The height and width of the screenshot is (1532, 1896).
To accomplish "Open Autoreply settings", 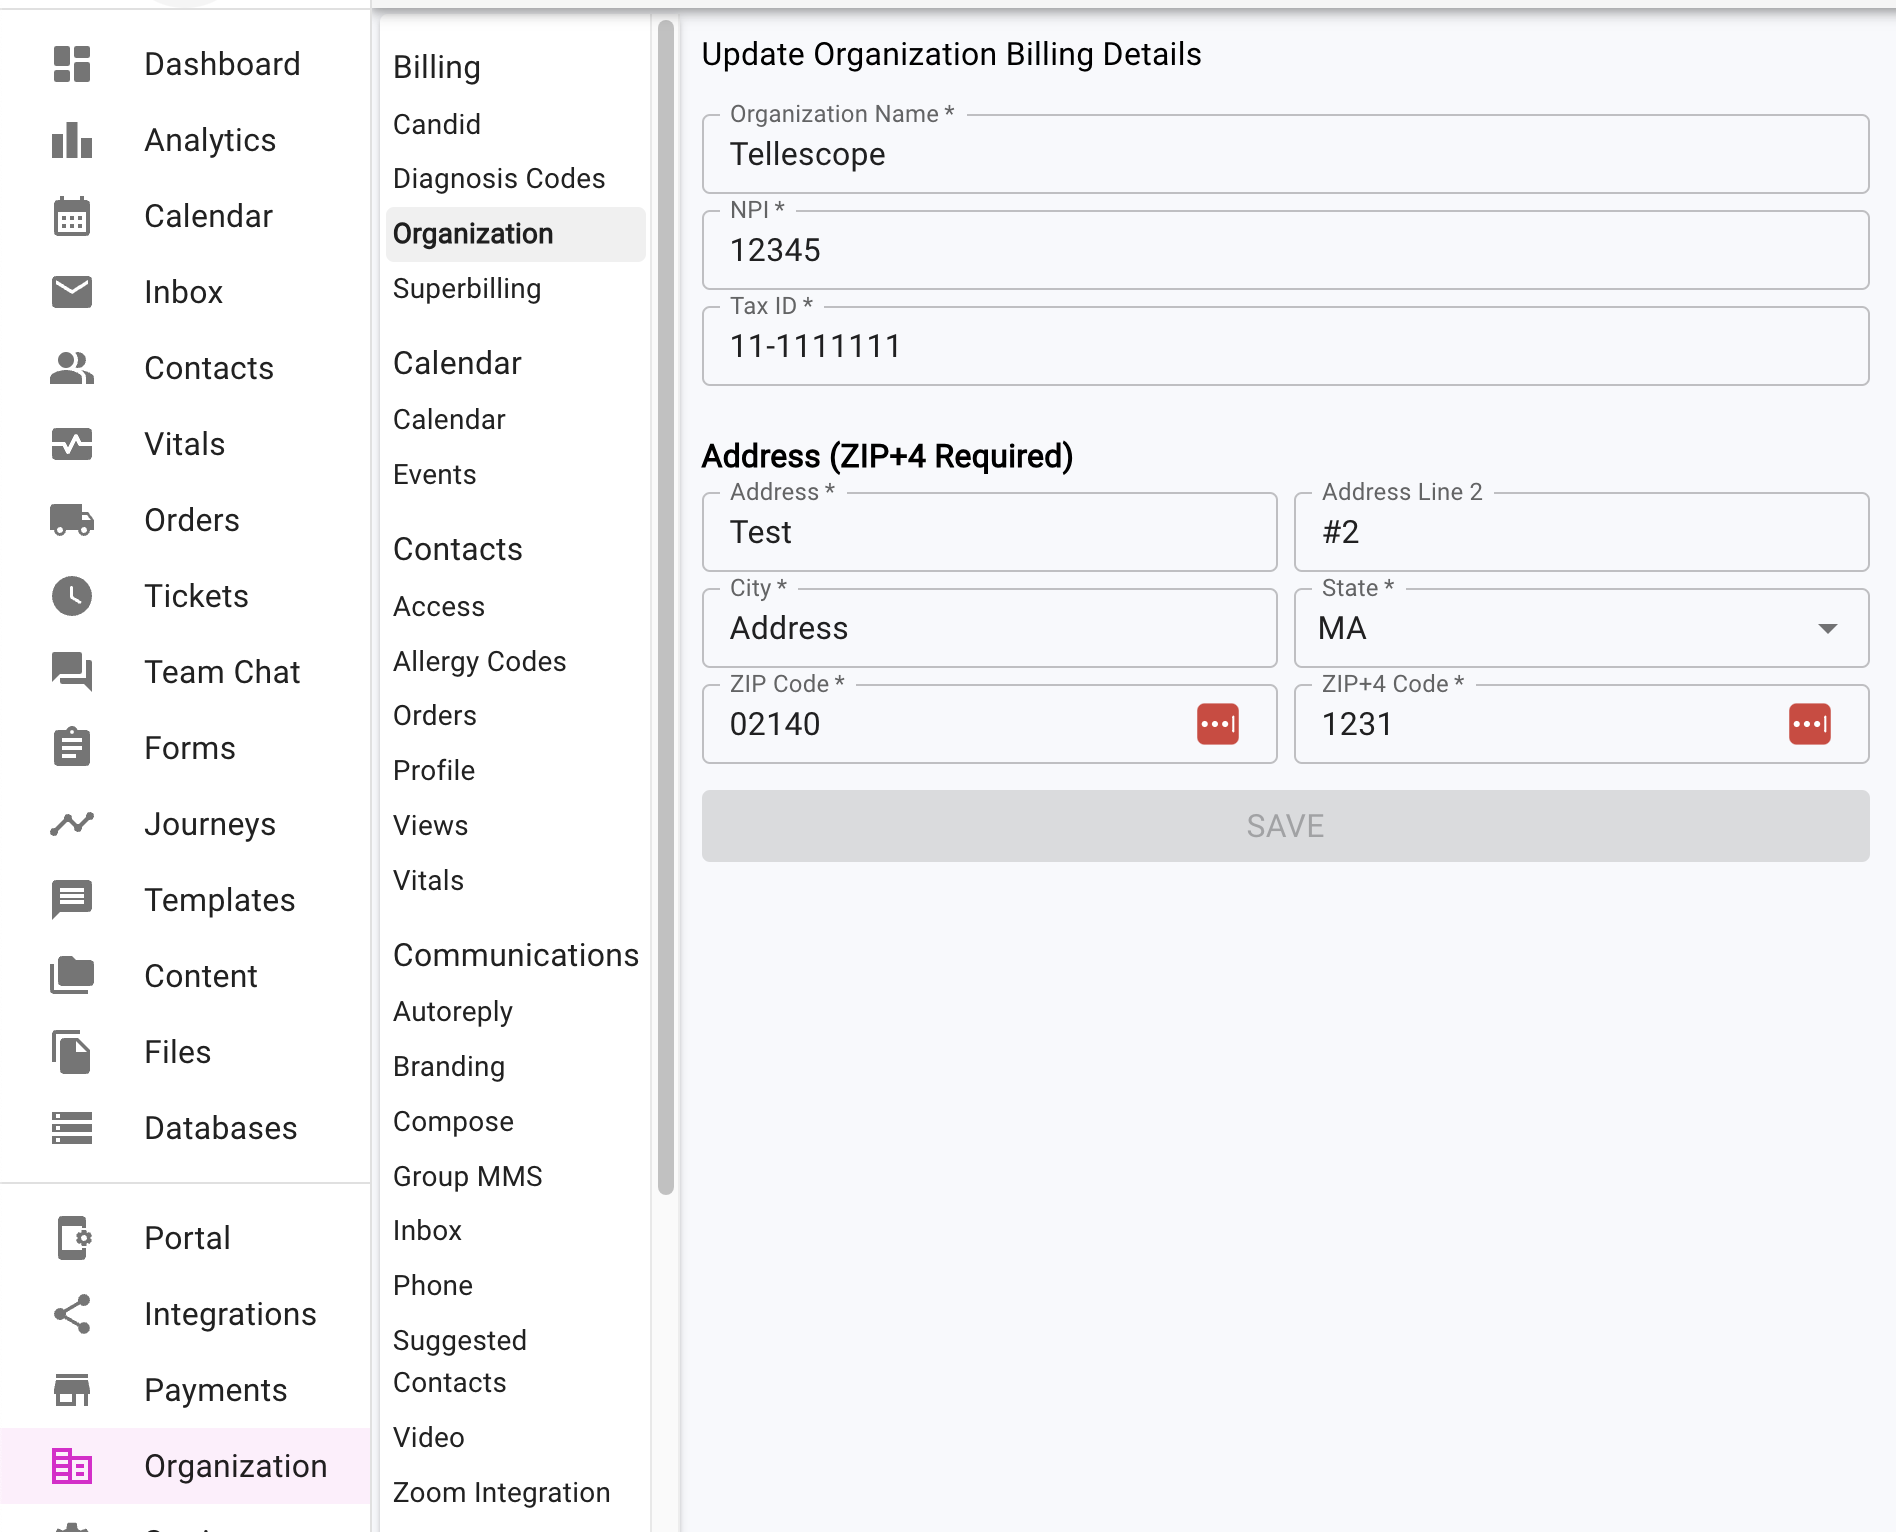I will [453, 1012].
